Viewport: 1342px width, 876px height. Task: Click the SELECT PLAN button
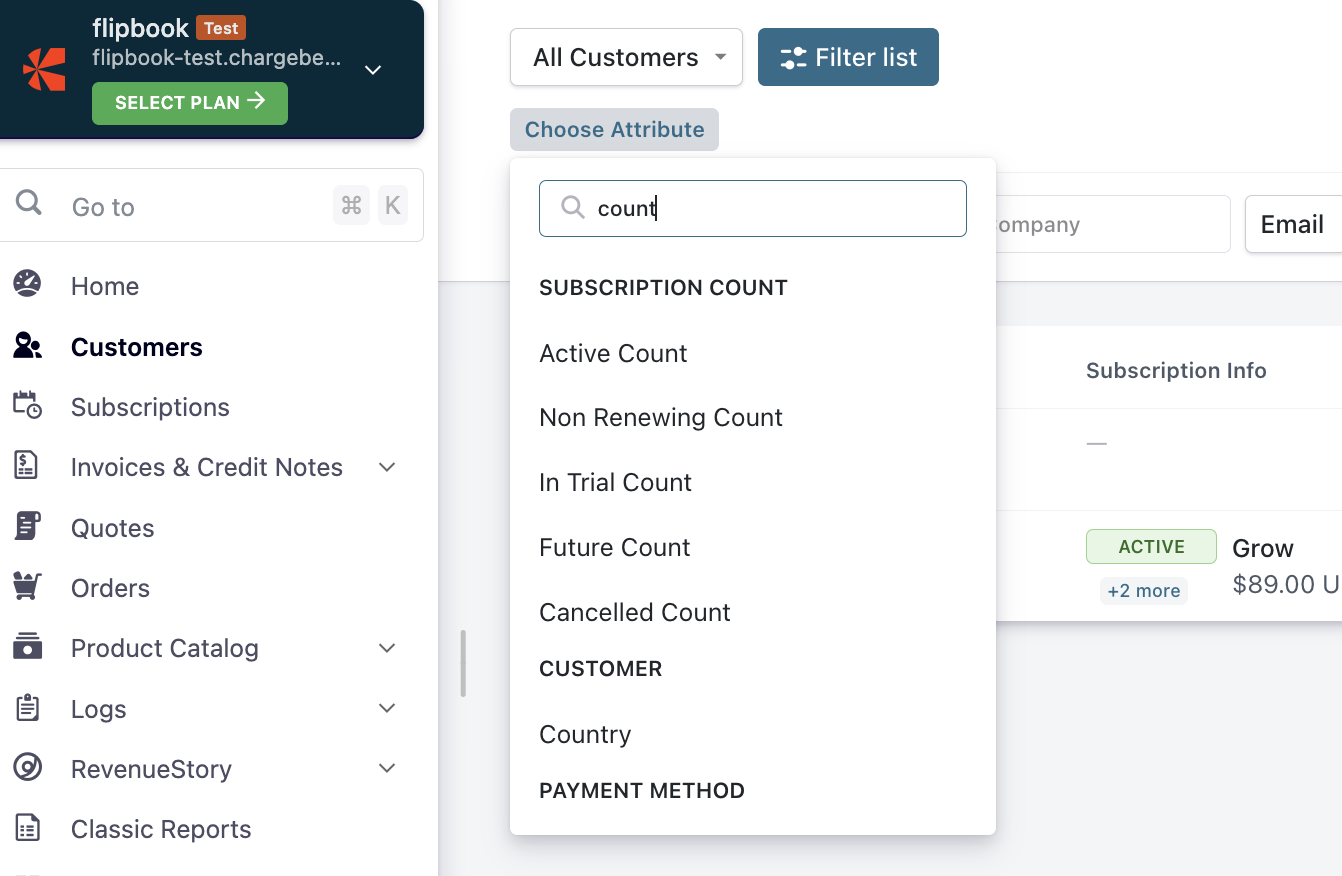[190, 103]
